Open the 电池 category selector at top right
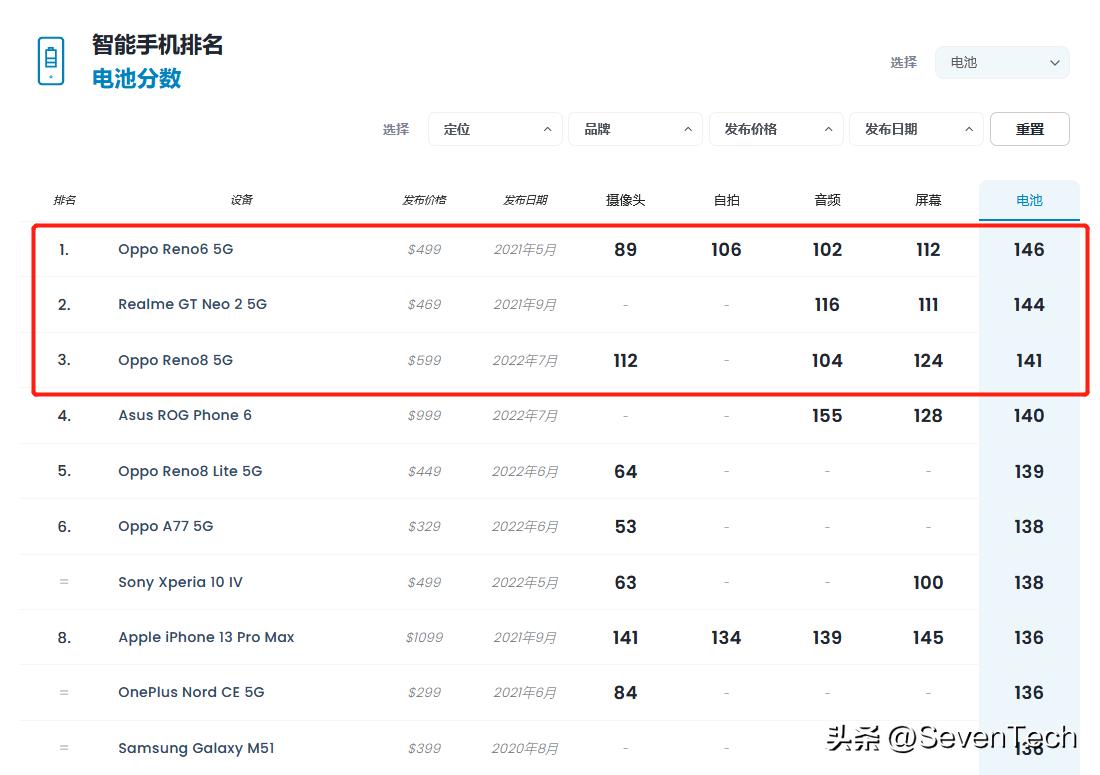 (1000, 62)
